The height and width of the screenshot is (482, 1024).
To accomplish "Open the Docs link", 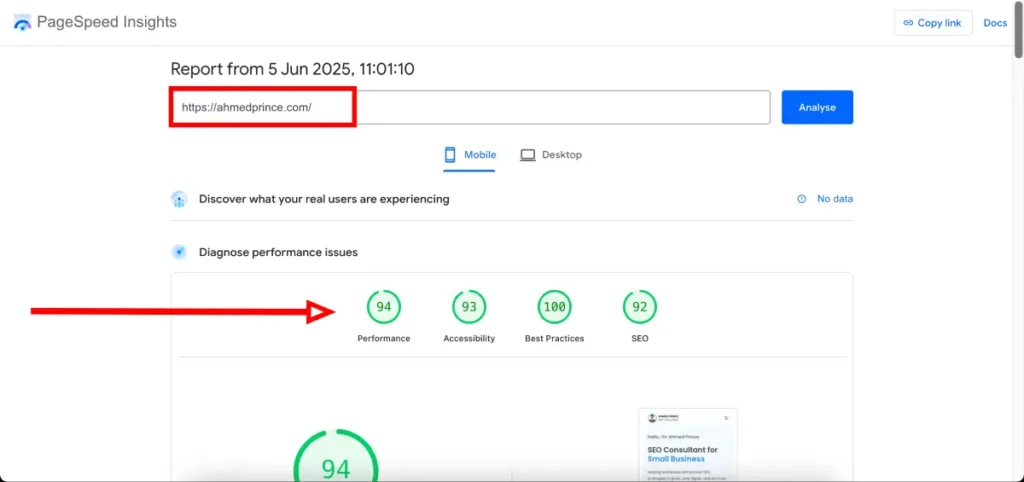I will pyautogui.click(x=995, y=23).
